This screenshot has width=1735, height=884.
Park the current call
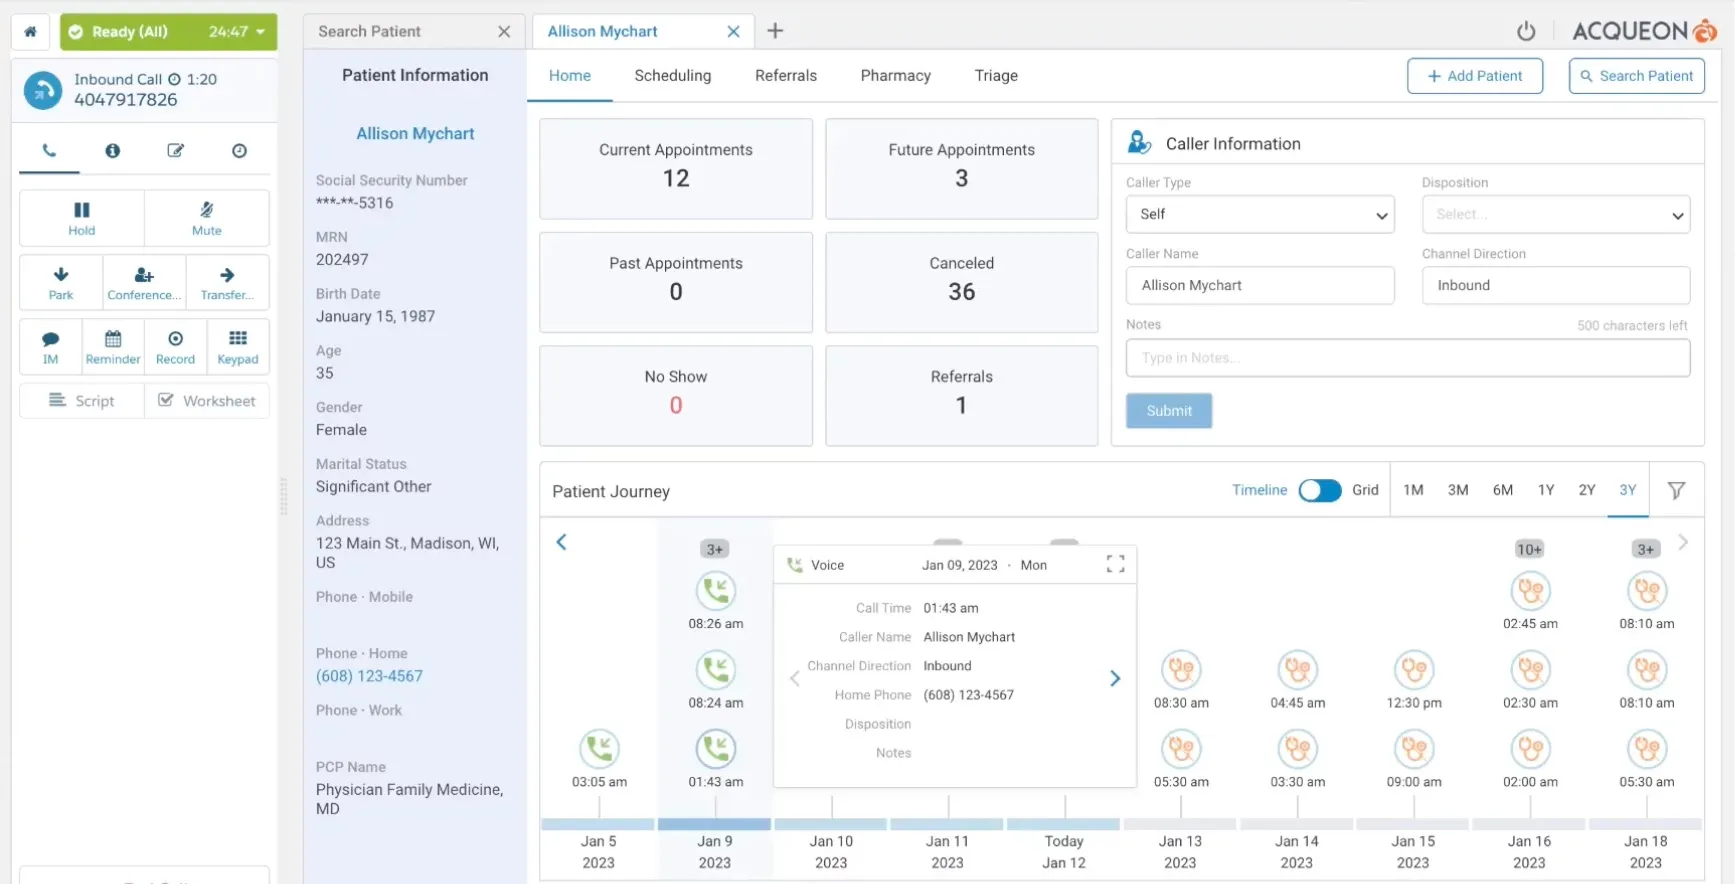click(61, 283)
